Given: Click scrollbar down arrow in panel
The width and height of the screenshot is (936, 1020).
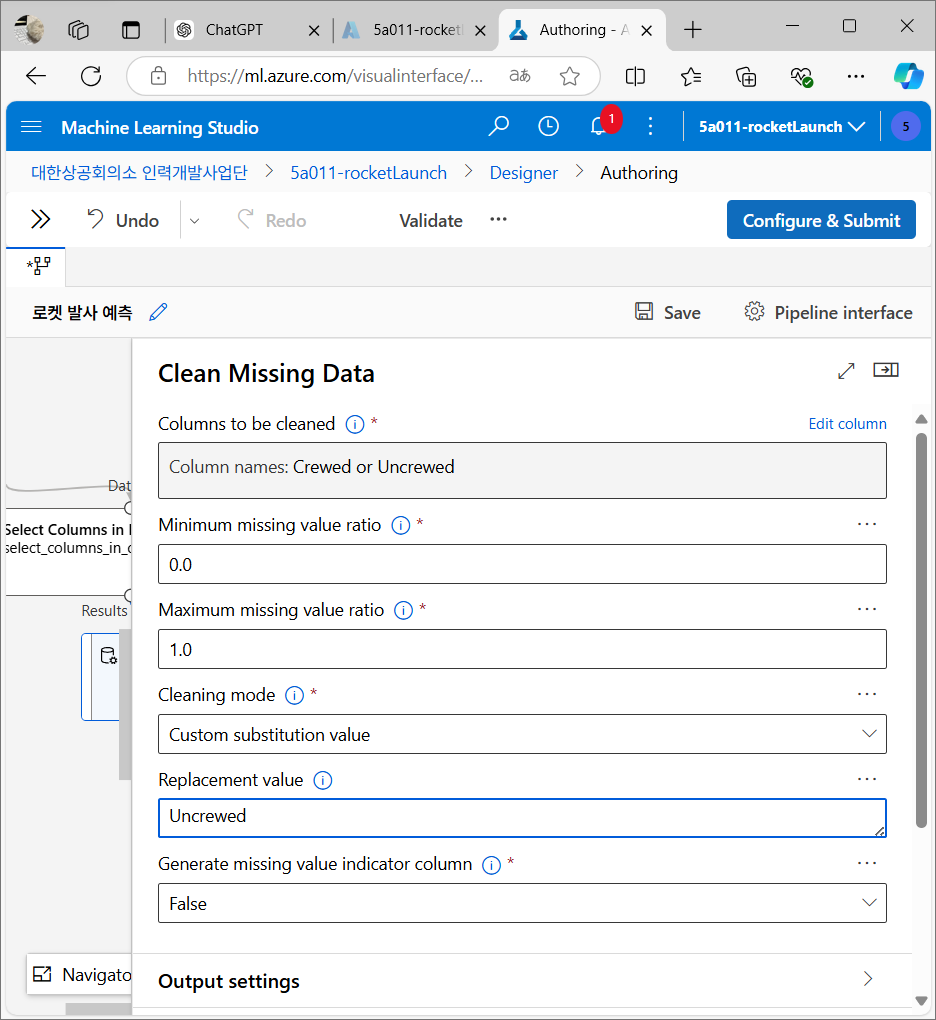Looking at the screenshot, I should tap(920, 1000).
